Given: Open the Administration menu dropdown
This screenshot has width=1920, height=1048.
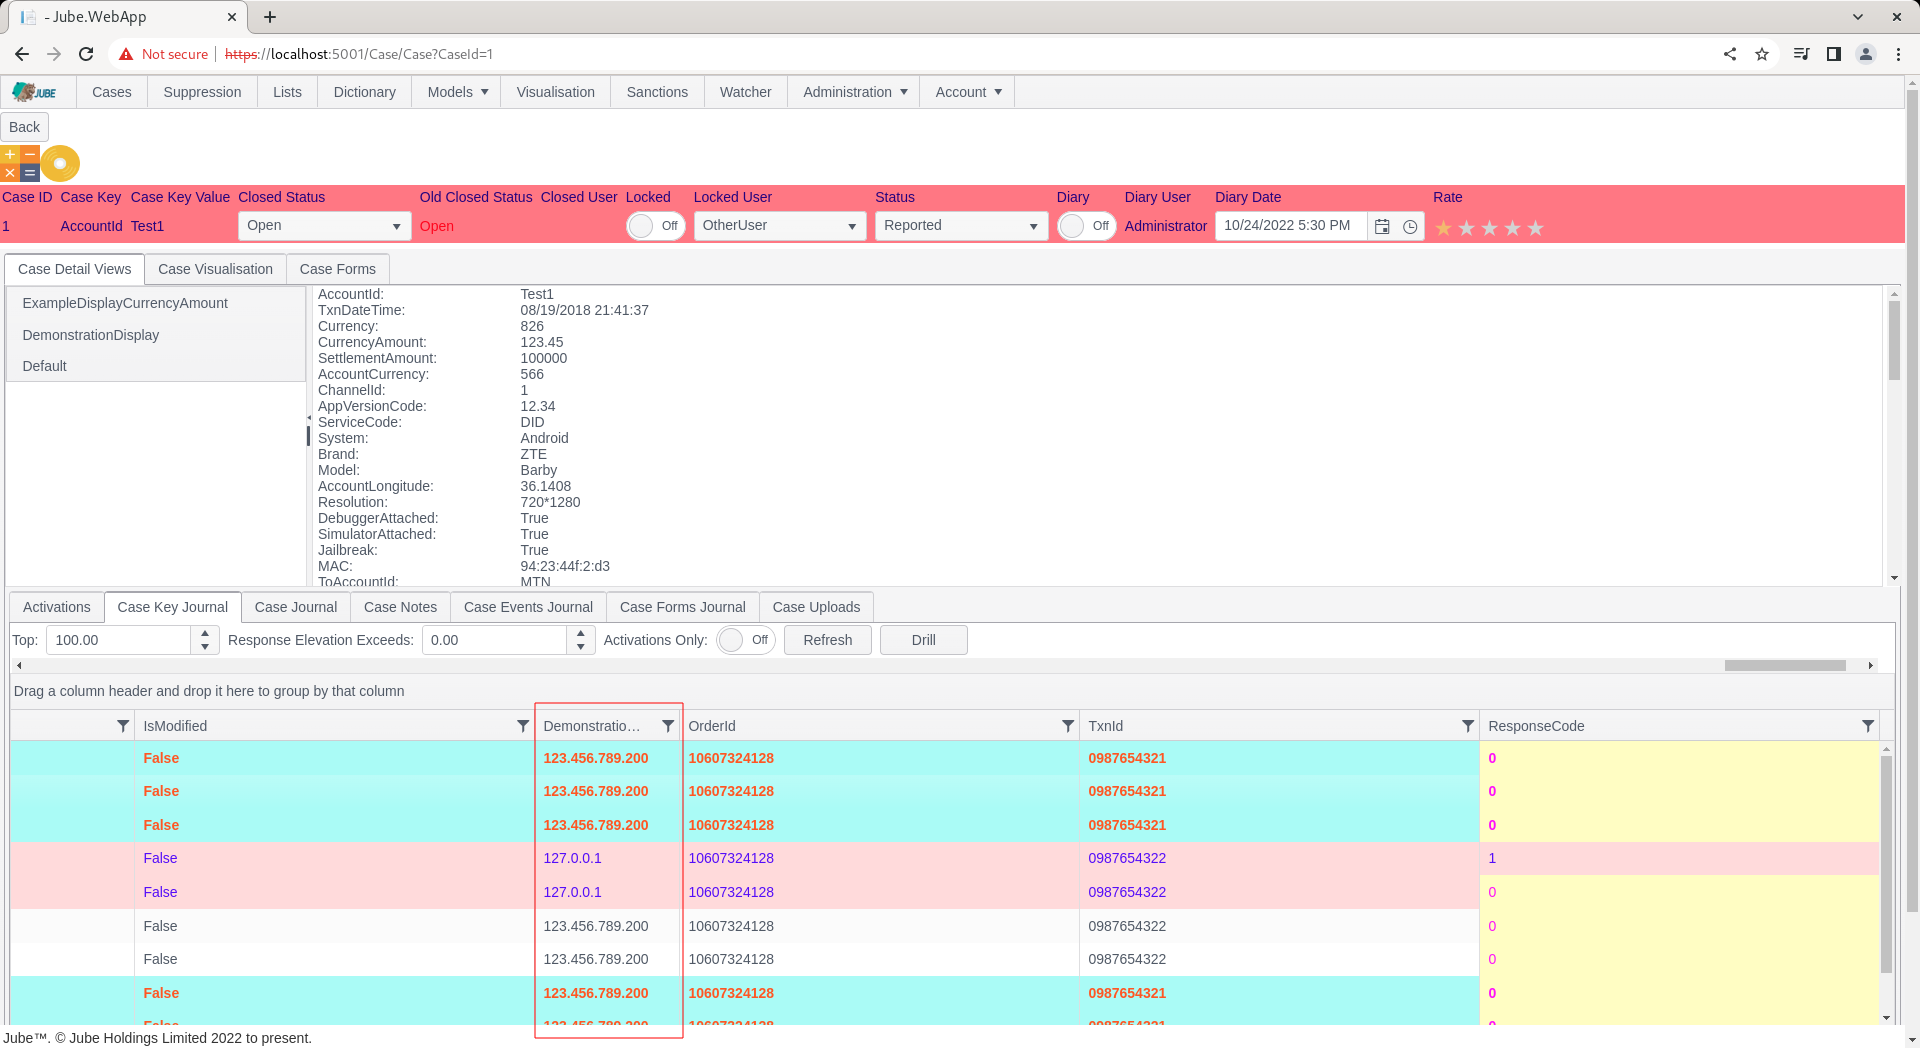Looking at the screenshot, I should tap(855, 92).
